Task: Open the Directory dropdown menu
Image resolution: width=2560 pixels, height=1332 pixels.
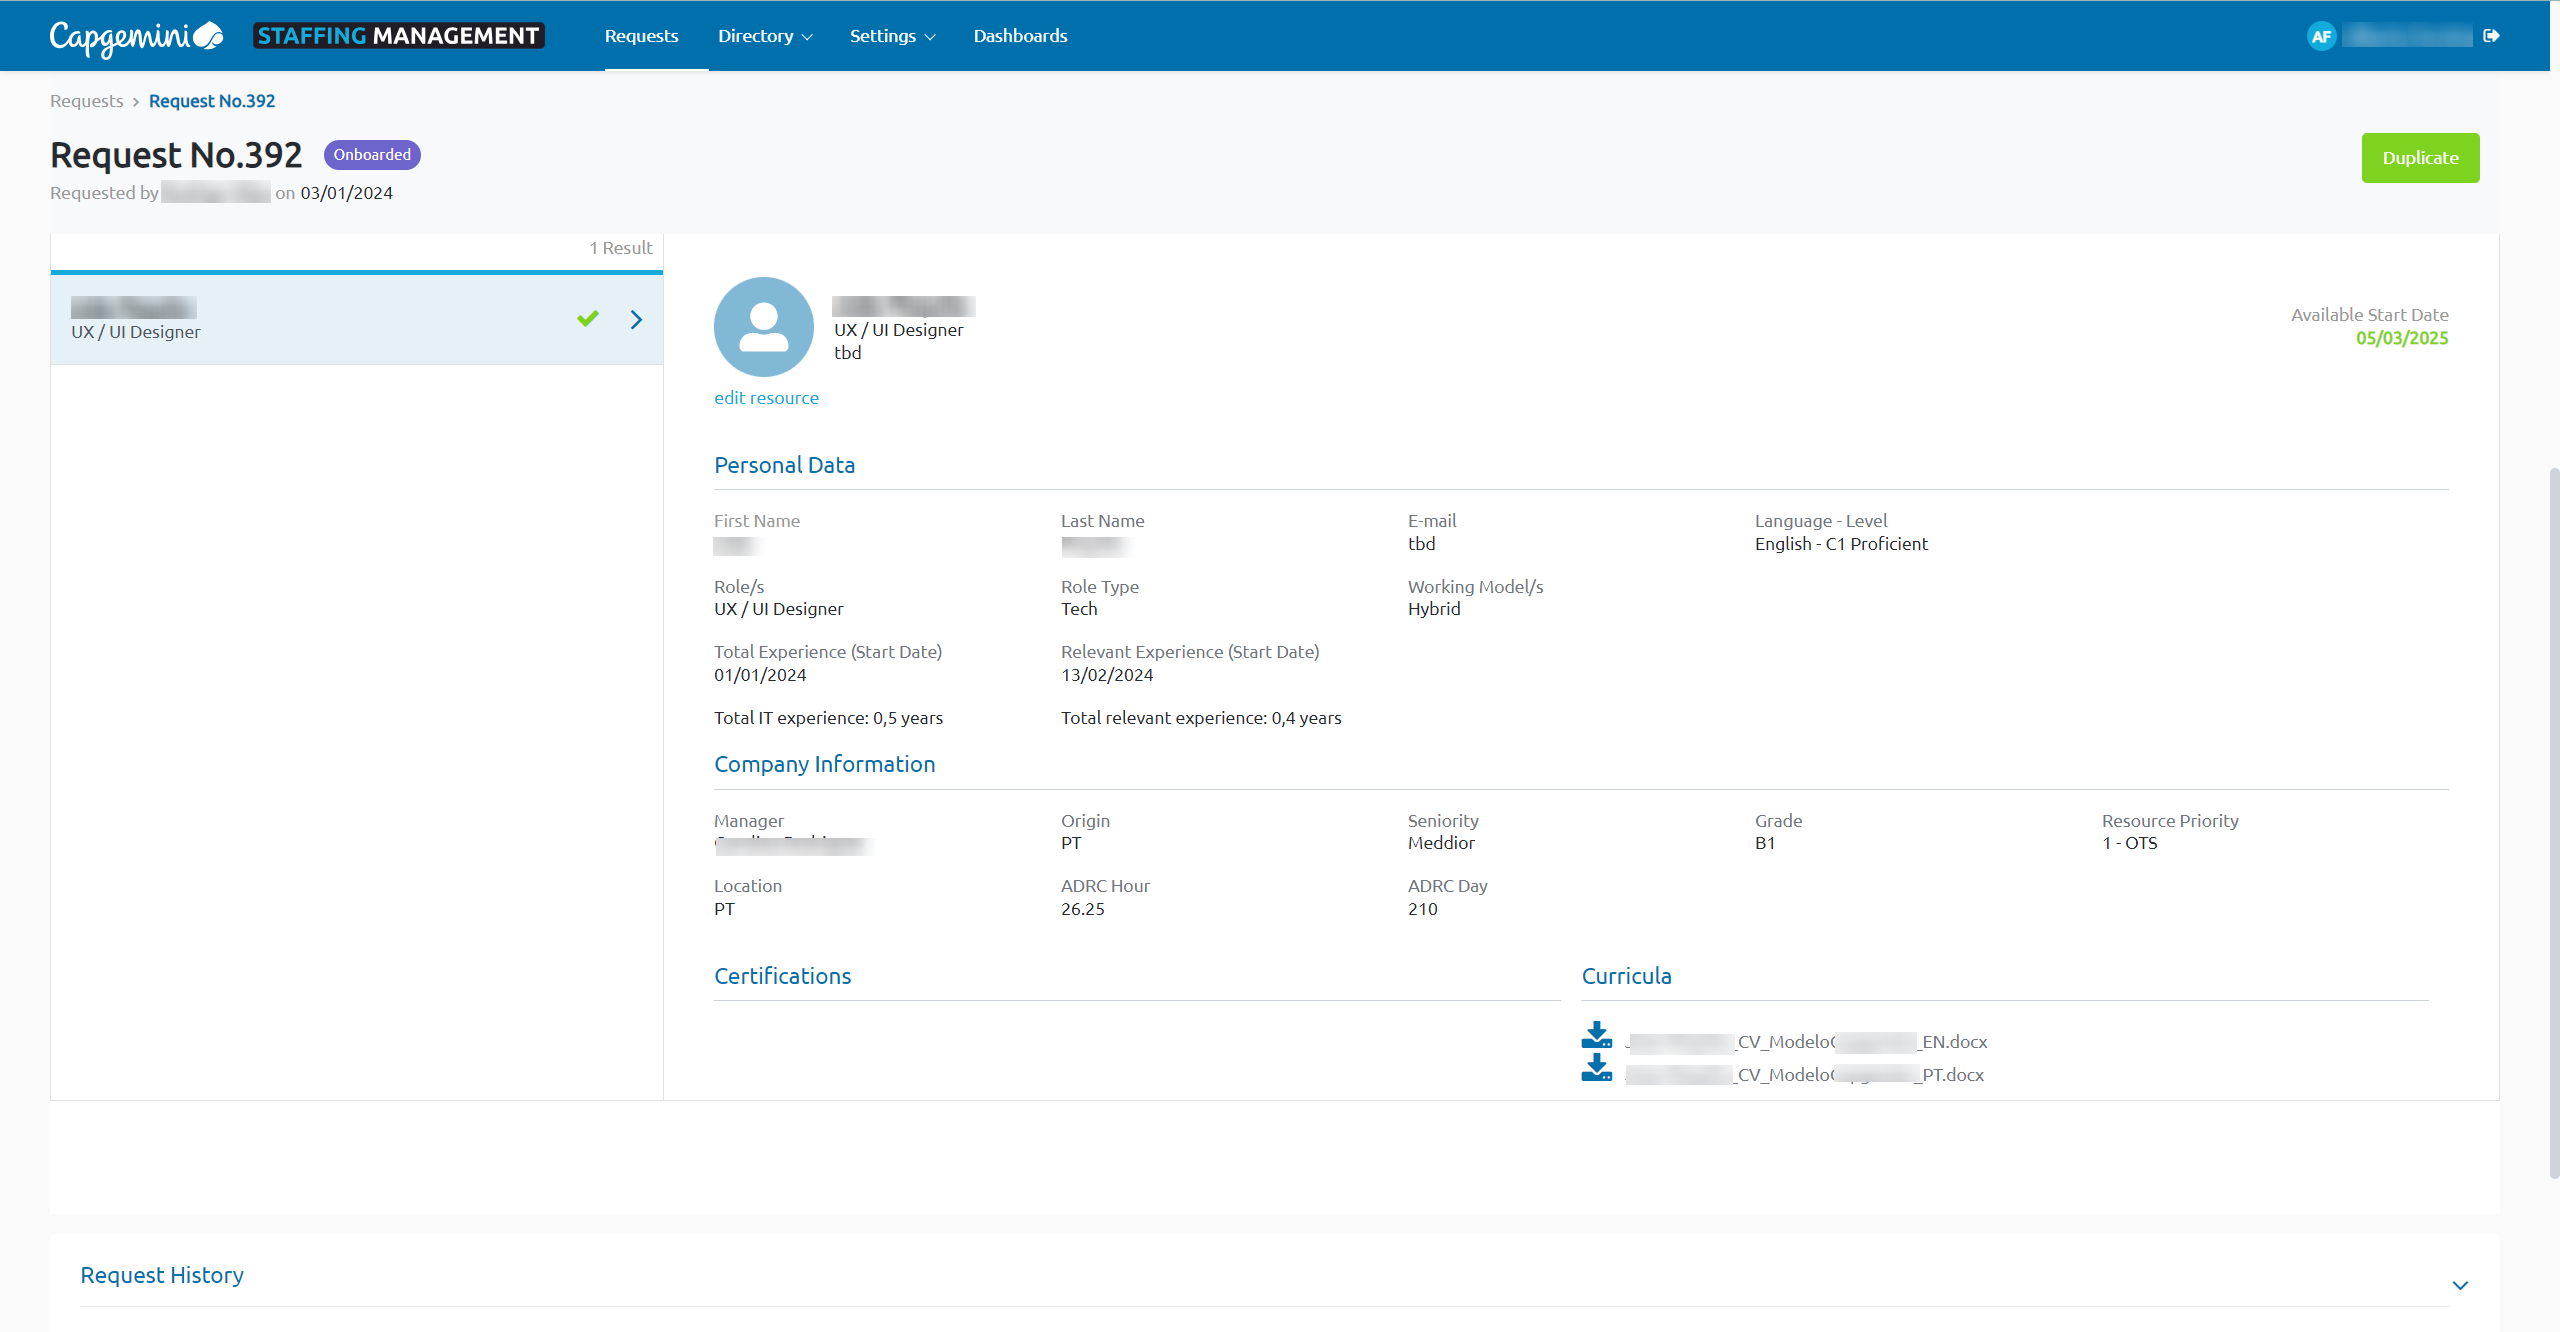Action: click(764, 36)
